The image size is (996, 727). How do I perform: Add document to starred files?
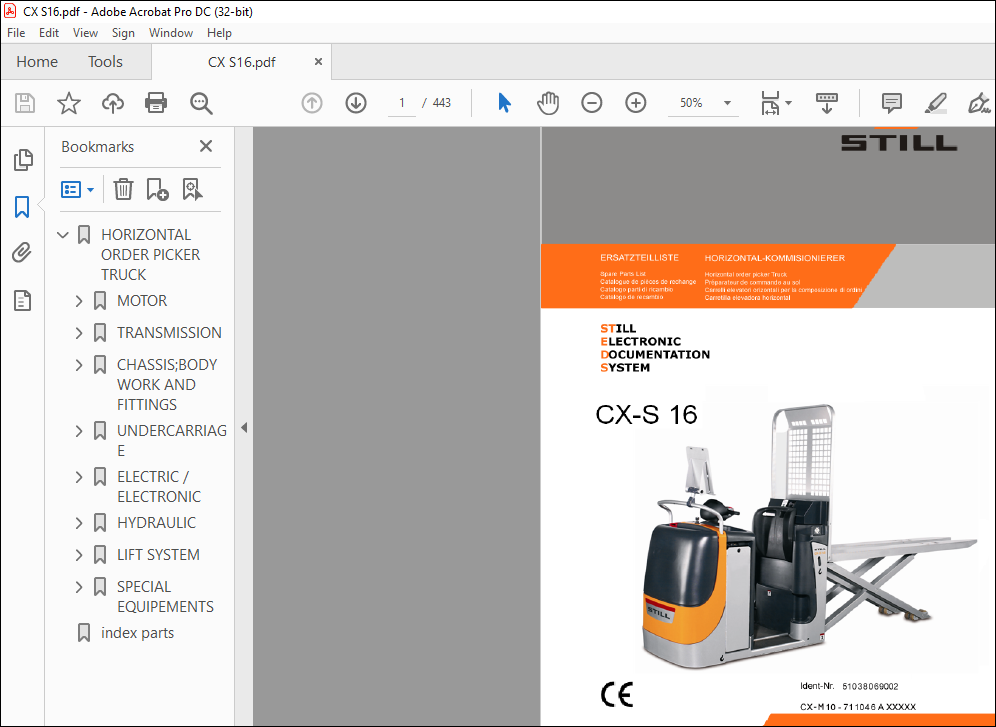coord(69,103)
